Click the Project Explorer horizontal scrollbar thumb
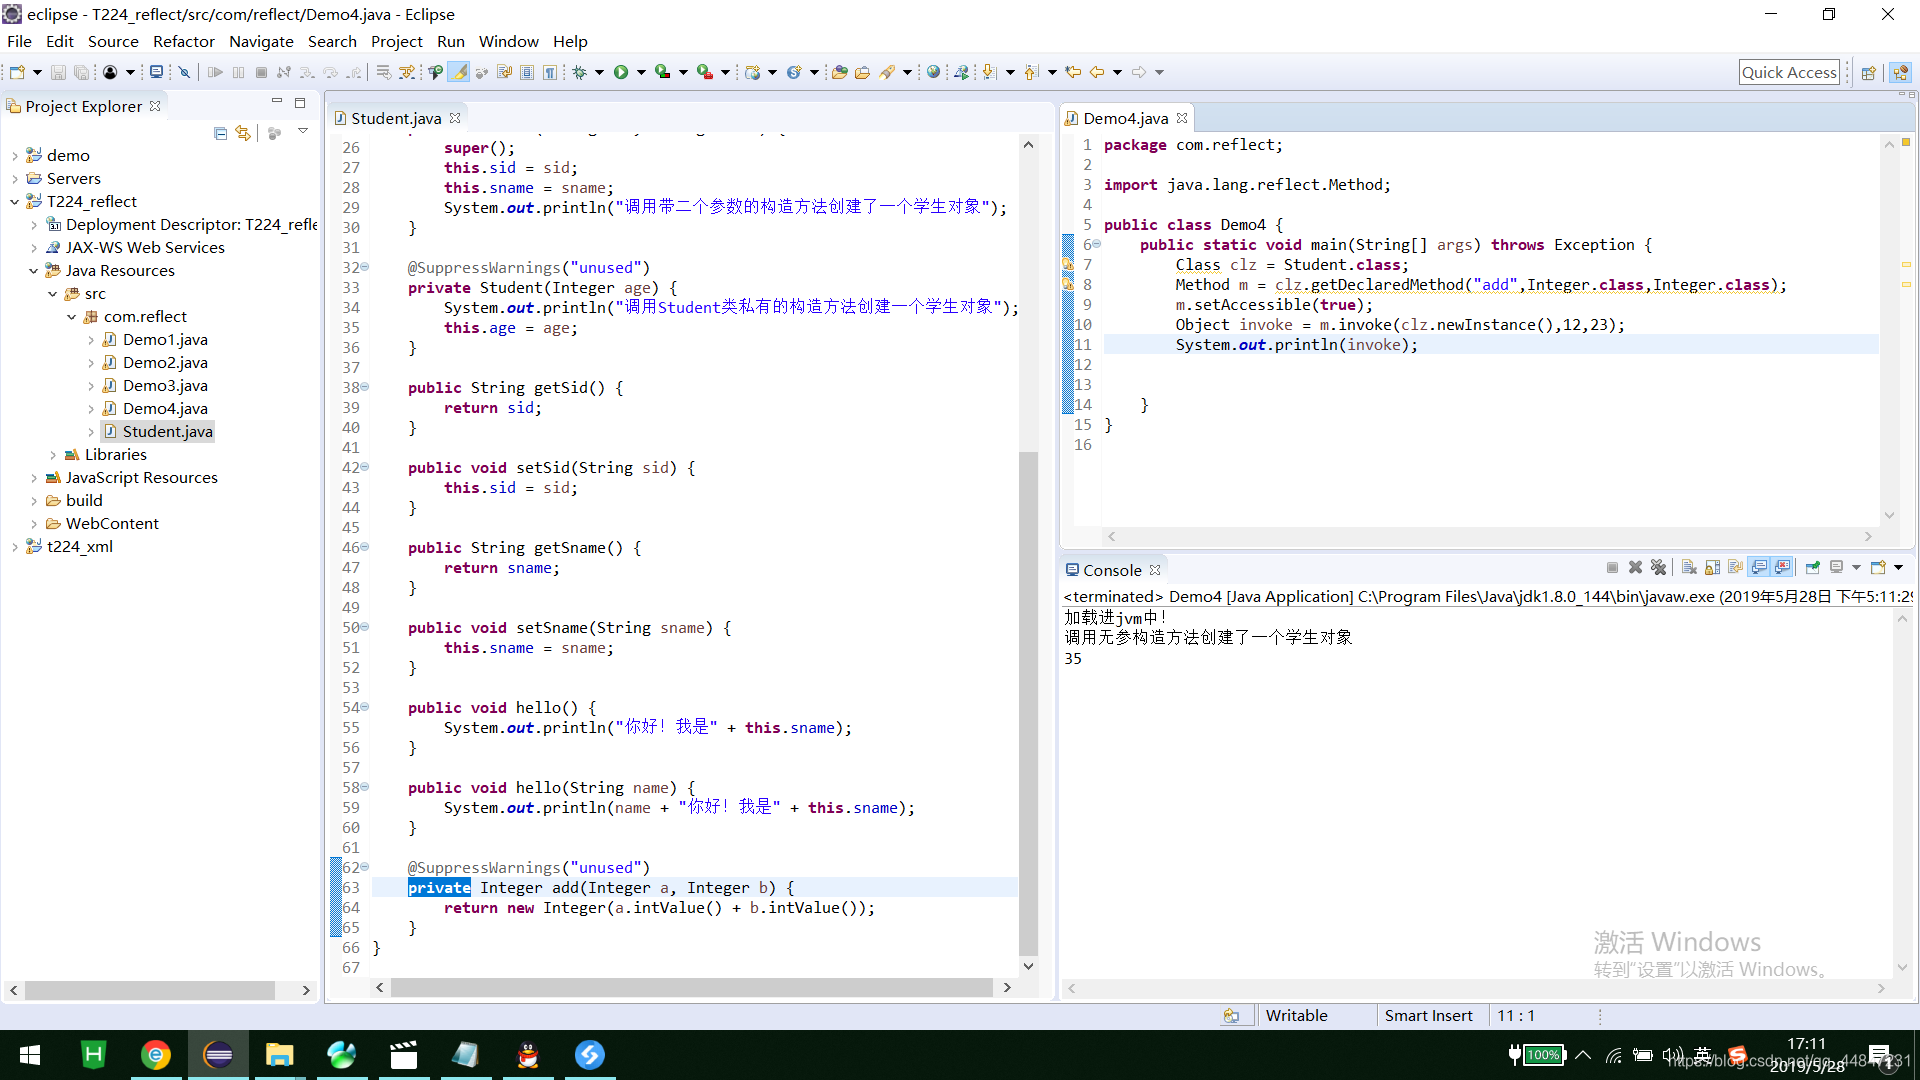Image resolution: width=1920 pixels, height=1080 pixels. (150, 990)
